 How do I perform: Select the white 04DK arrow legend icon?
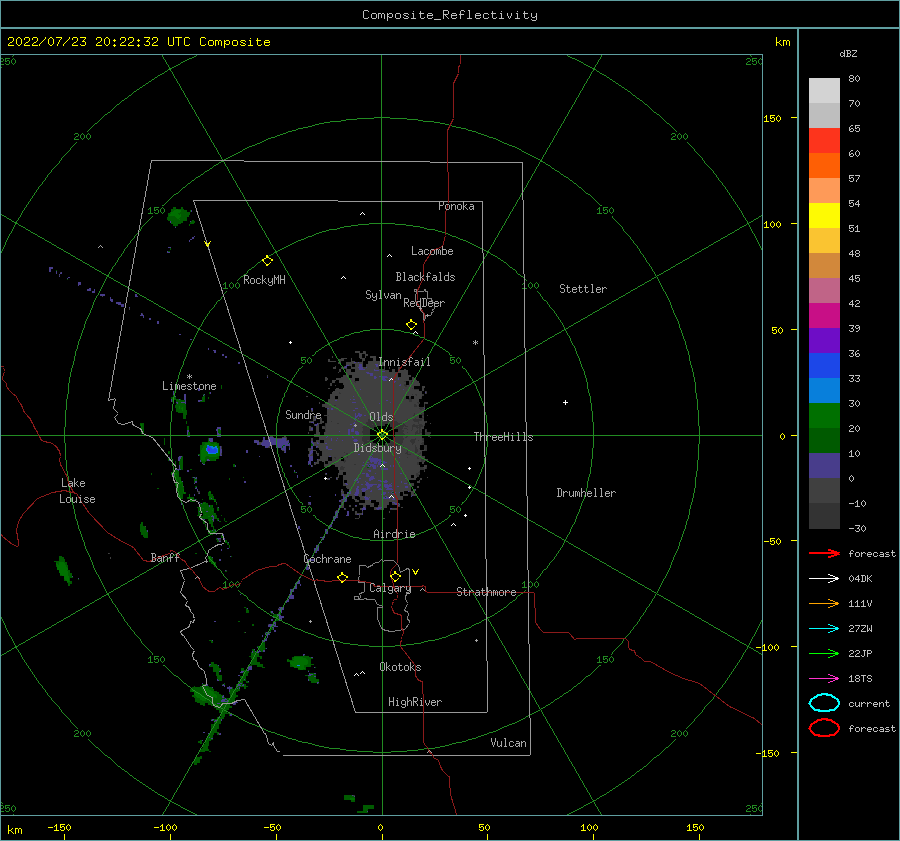point(824,578)
